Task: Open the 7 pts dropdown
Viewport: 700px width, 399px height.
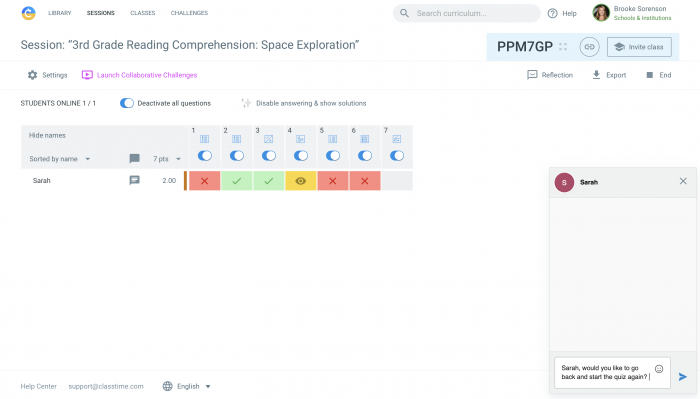Action: pos(167,159)
